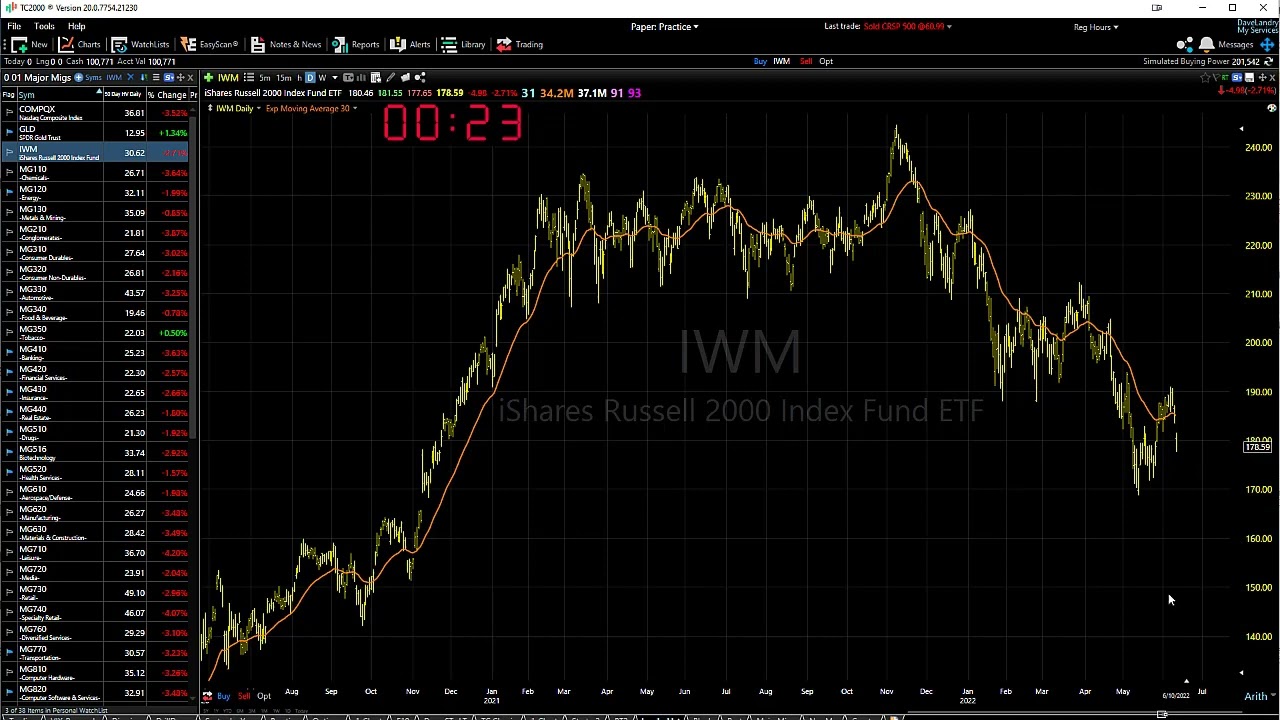This screenshot has height=720, width=1280.
Task: Open the My Services link
Action: pos(1258,30)
